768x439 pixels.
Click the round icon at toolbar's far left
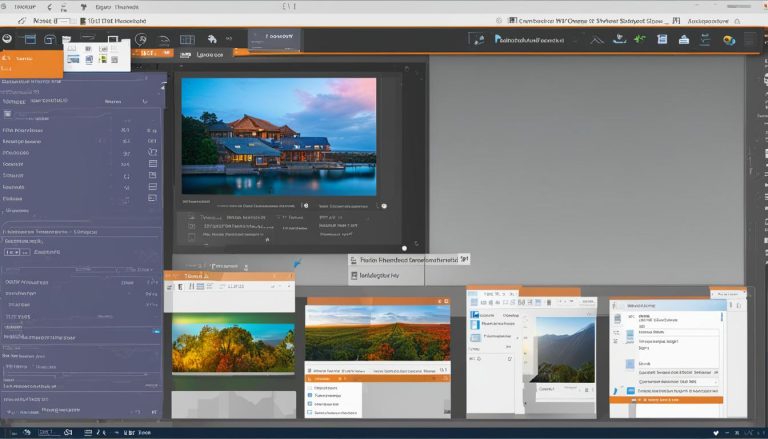[8, 39]
